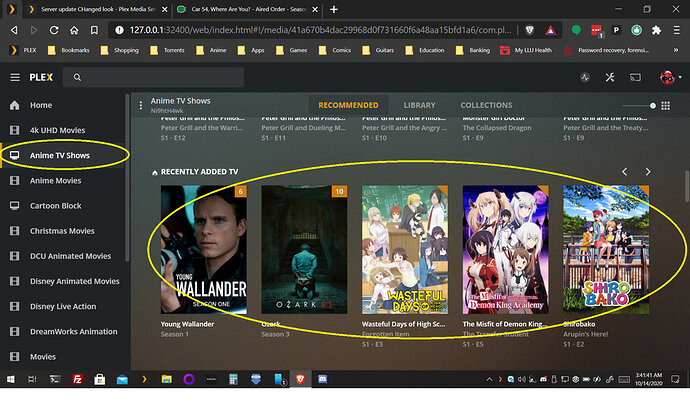The height and width of the screenshot is (416, 690).
Task: Open Wasteful Days of High School poster
Action: pos(405,250)
